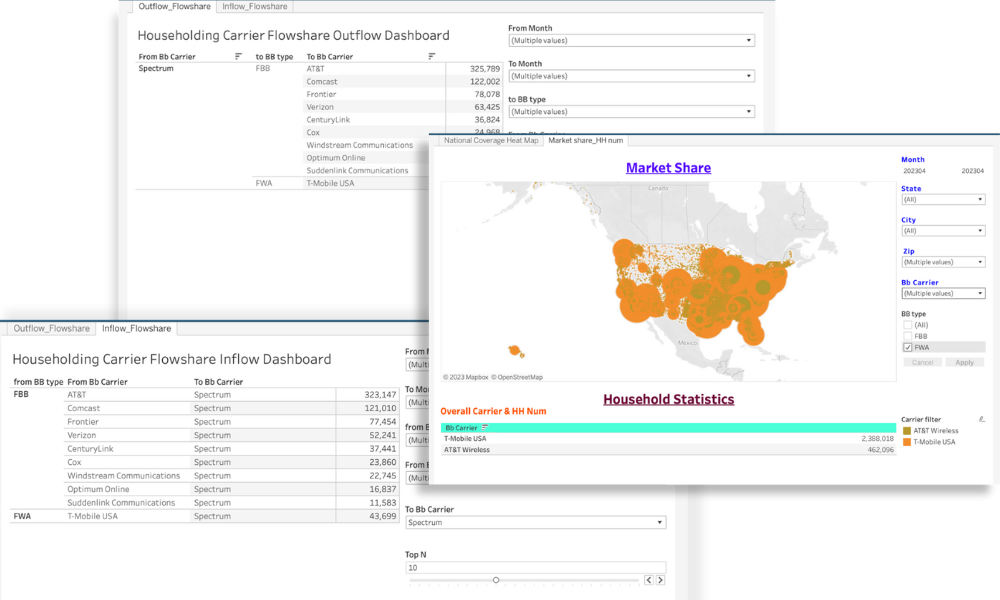The height and width of the screenshot is (600, 1000).
Task: Click the 323,147 AT&T inflow value
Action: (x=380, y=395)
